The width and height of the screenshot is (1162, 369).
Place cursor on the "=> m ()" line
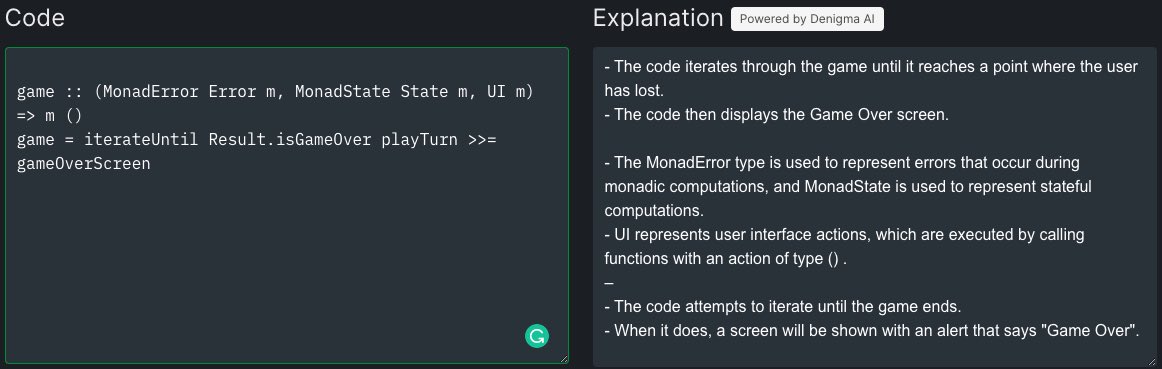(x=50, y=116)
